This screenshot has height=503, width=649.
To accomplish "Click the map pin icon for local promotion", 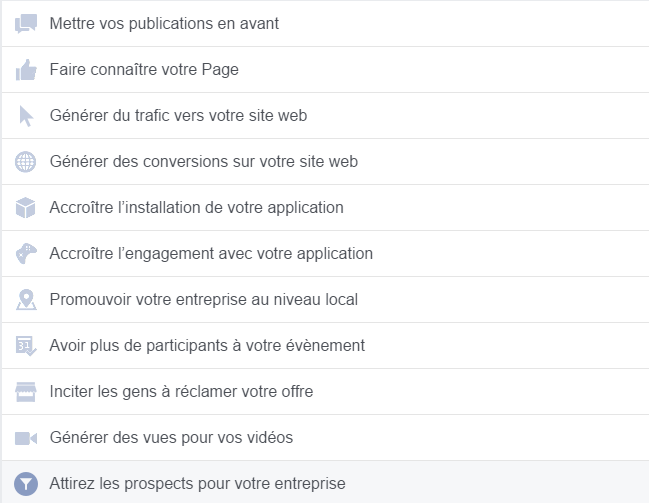I will click(x=26, y=299).
